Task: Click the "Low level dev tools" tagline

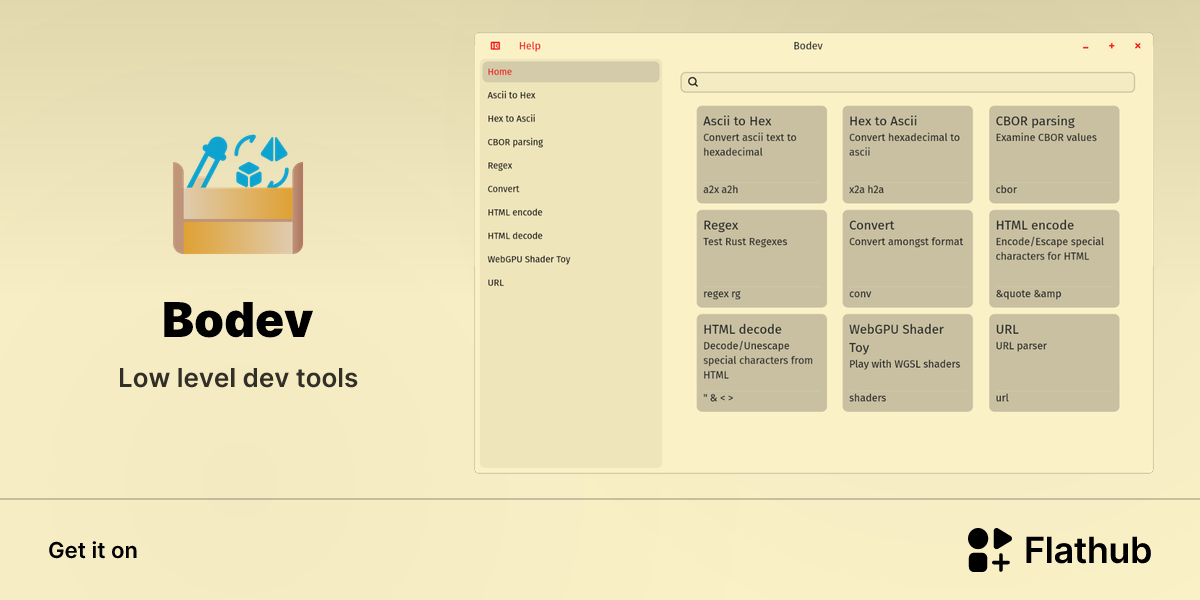Action: [238, 378]
